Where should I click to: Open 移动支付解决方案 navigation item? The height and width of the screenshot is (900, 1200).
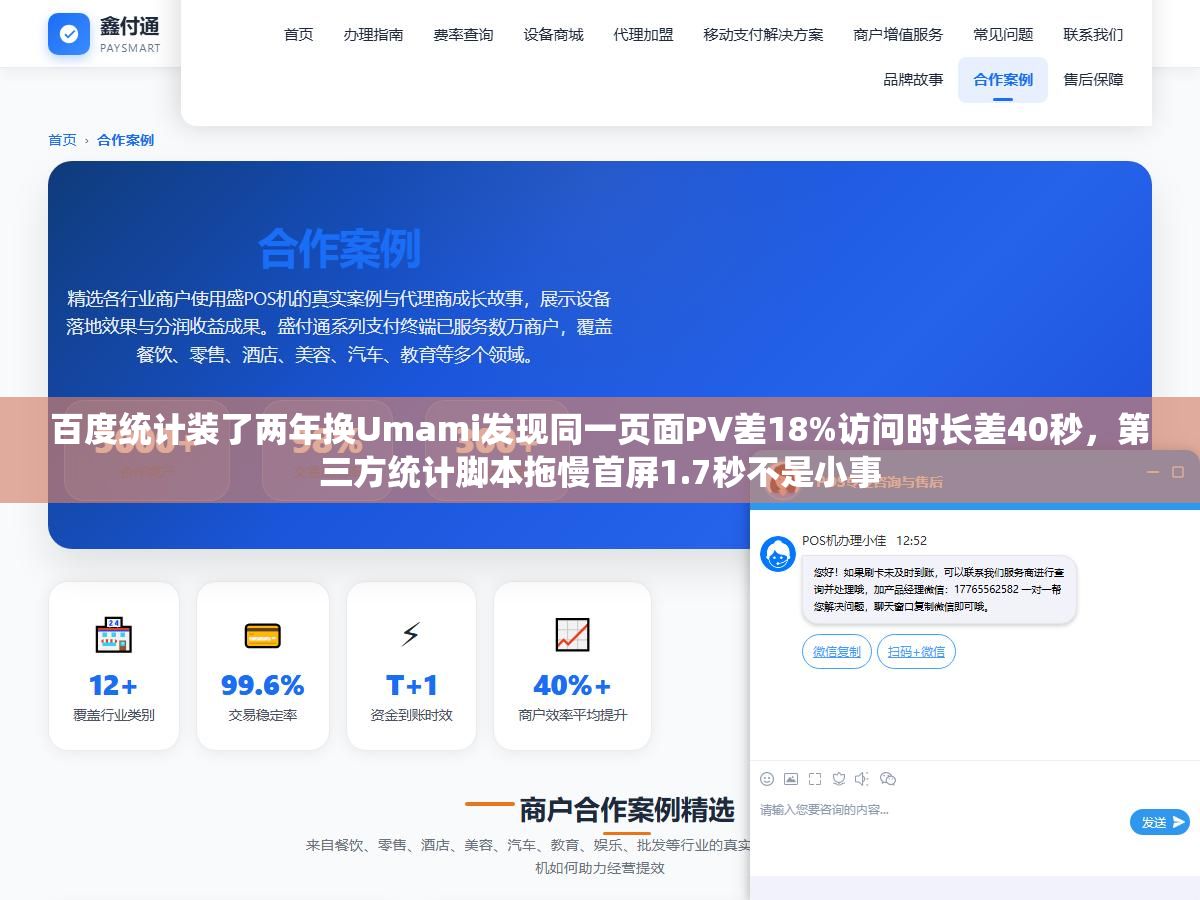tap(763, 34)
